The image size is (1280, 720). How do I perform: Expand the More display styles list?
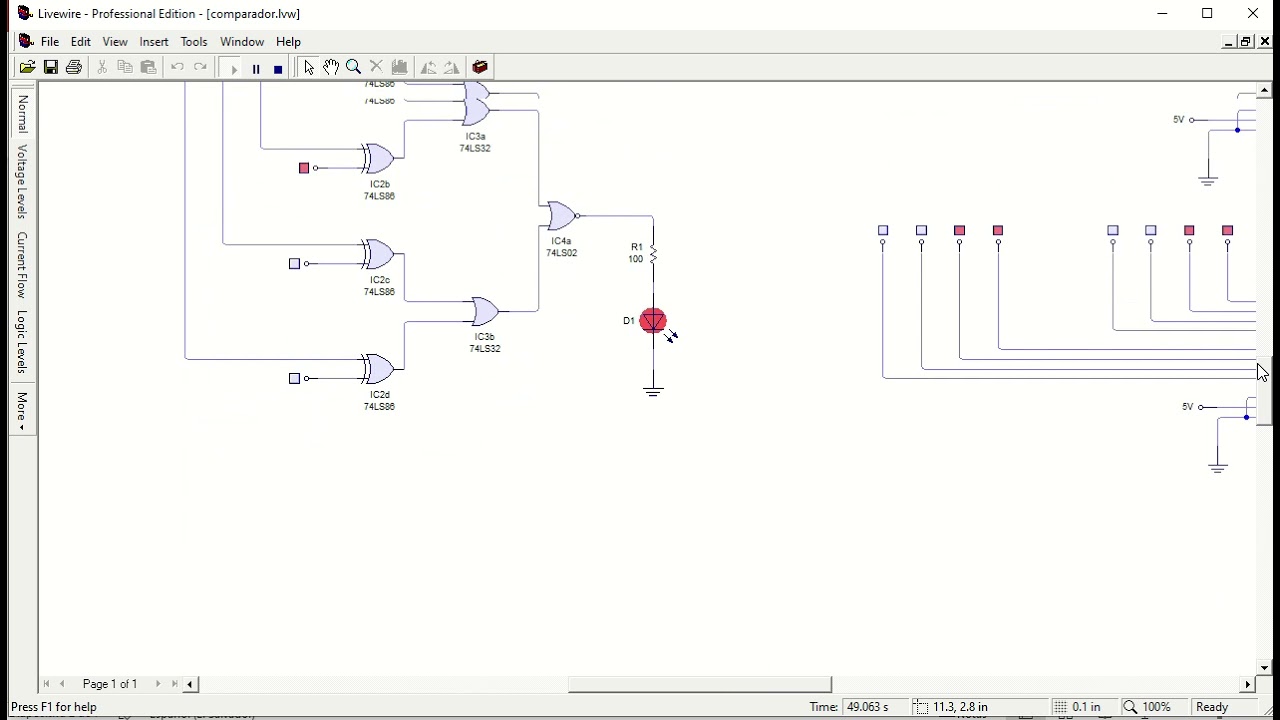(x=22, y=411)
